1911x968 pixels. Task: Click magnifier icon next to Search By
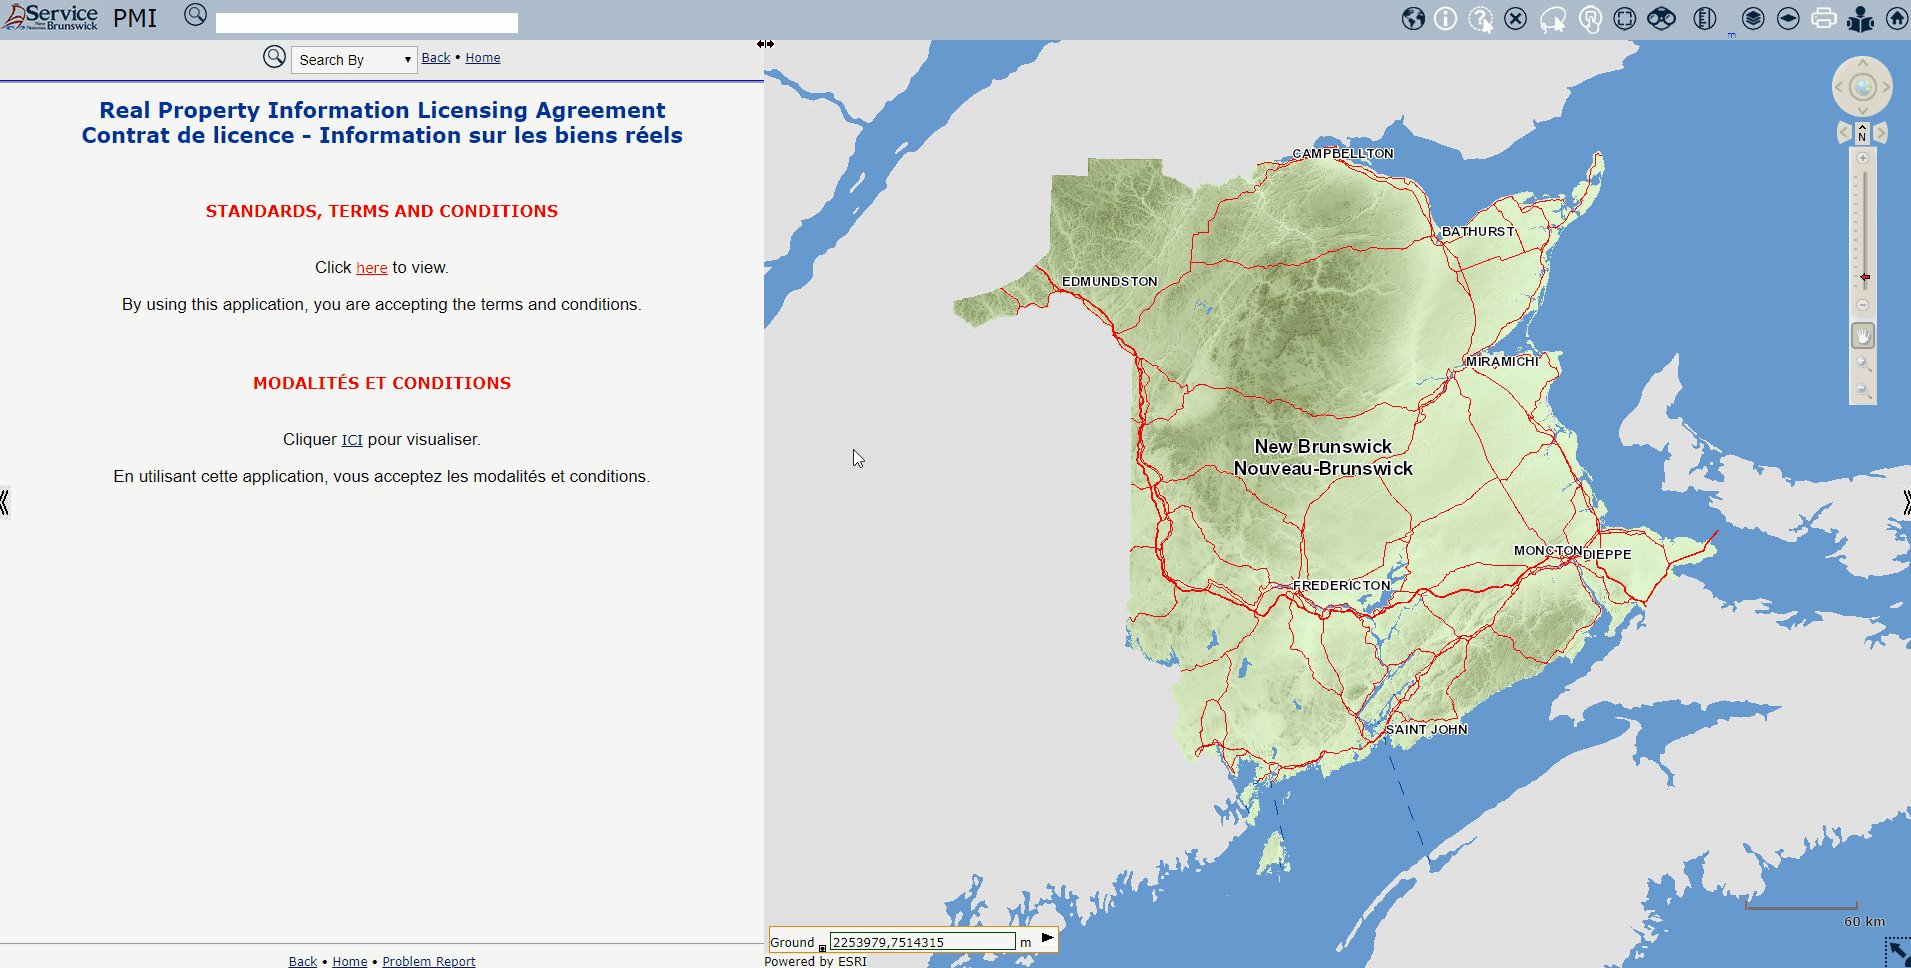click(x=275, y=57)
